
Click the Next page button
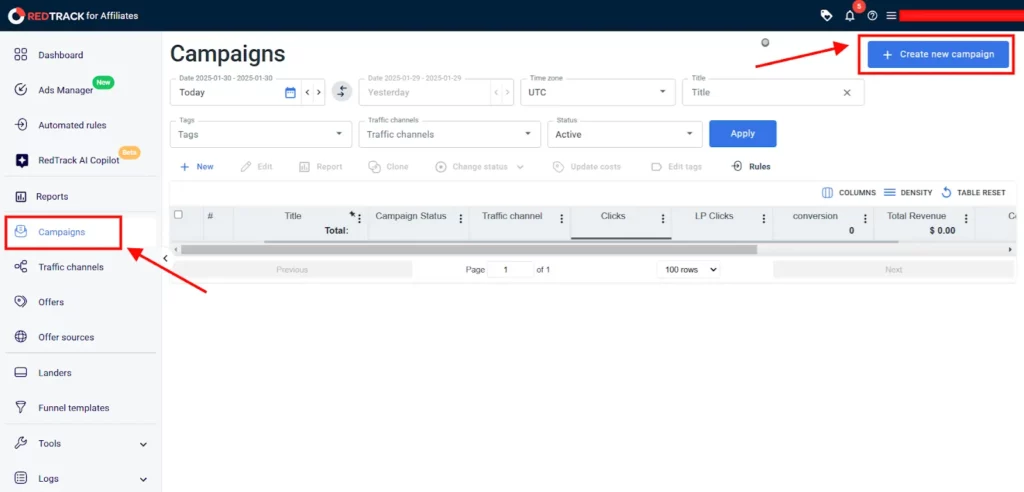click(x=893, y=269)
